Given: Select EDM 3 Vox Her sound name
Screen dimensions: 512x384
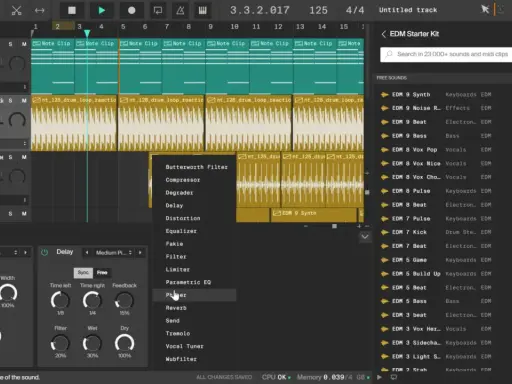Looking at the screenshot, I should pos(416,329).
